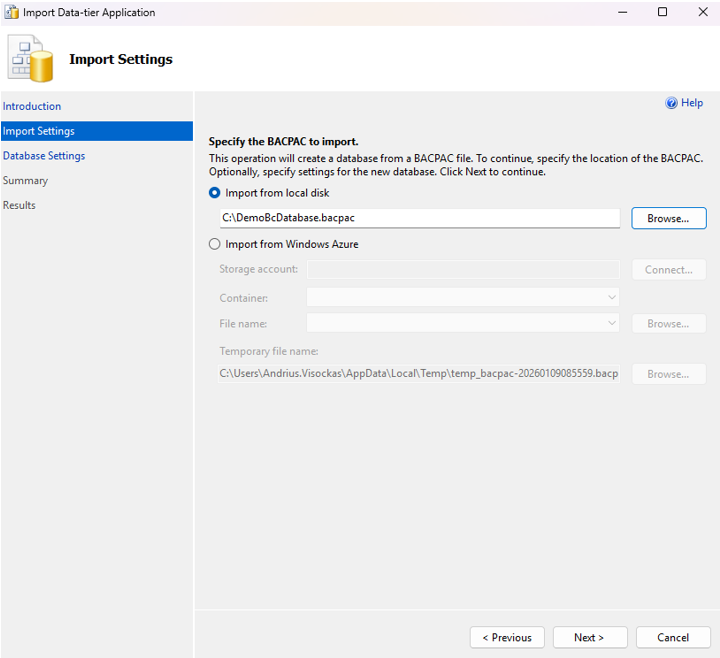Click the Storage account text field
Screen dimensions: 720x658
click(x=463, y=269)
